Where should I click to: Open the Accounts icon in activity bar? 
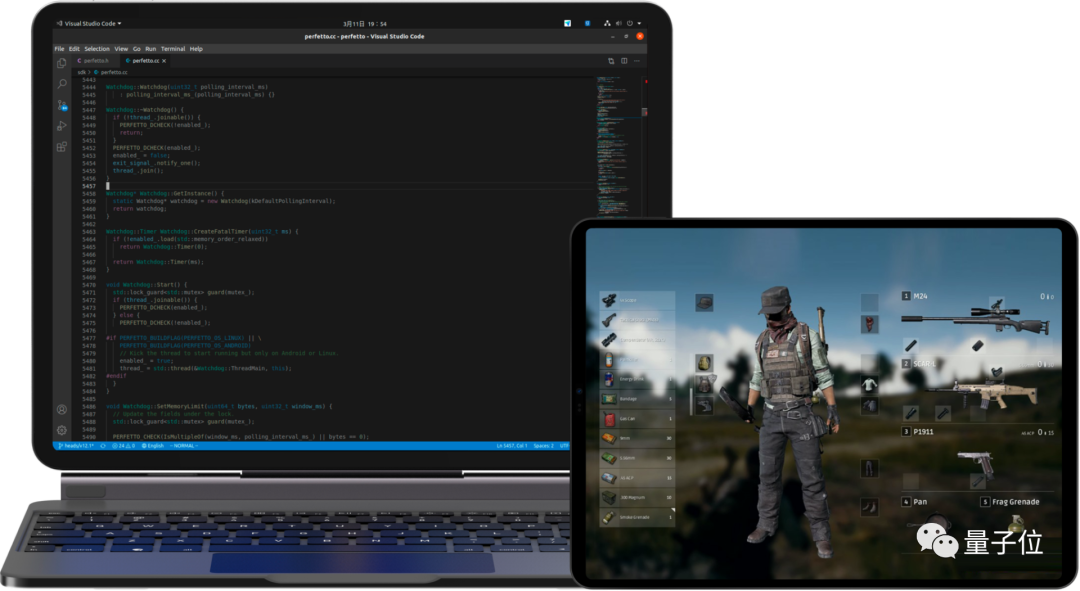tap(61, 409)
